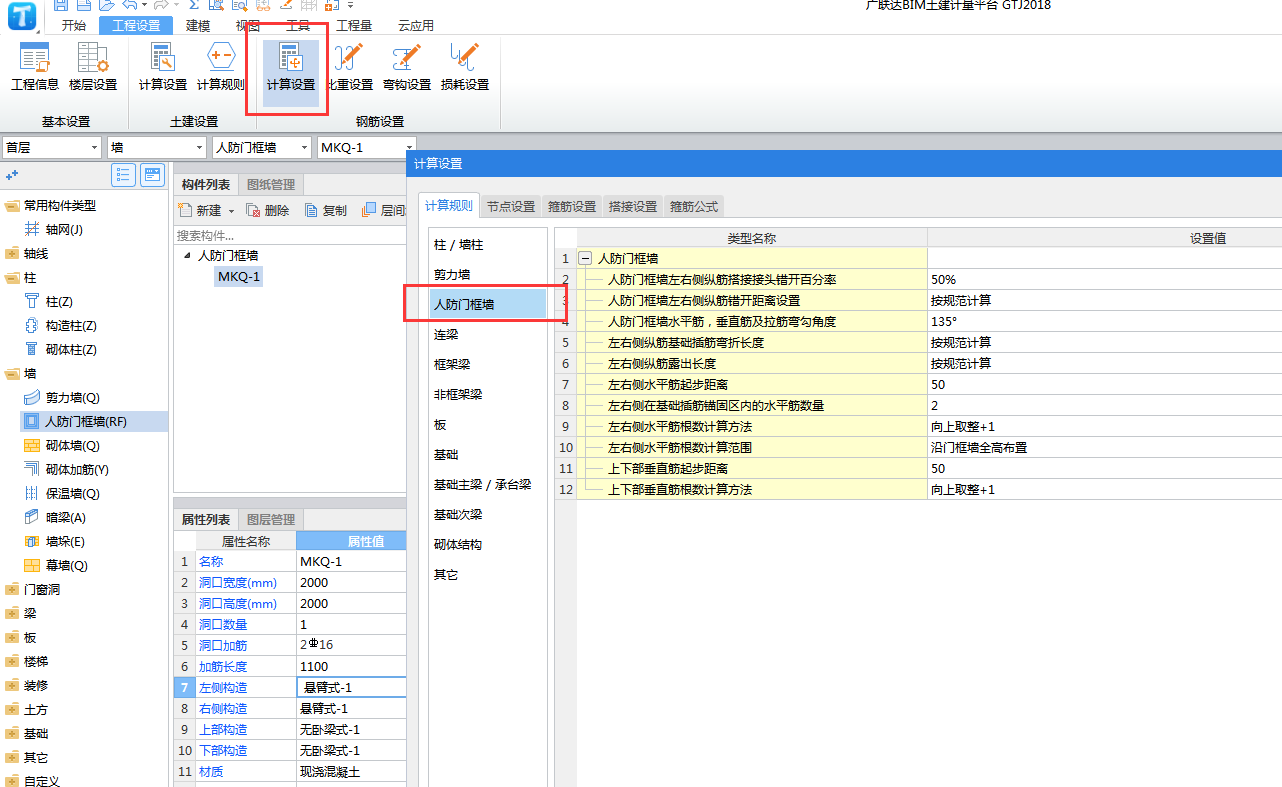Switch navigation tree to list view icon
The image size is (1282, 787).
point(124,176)
